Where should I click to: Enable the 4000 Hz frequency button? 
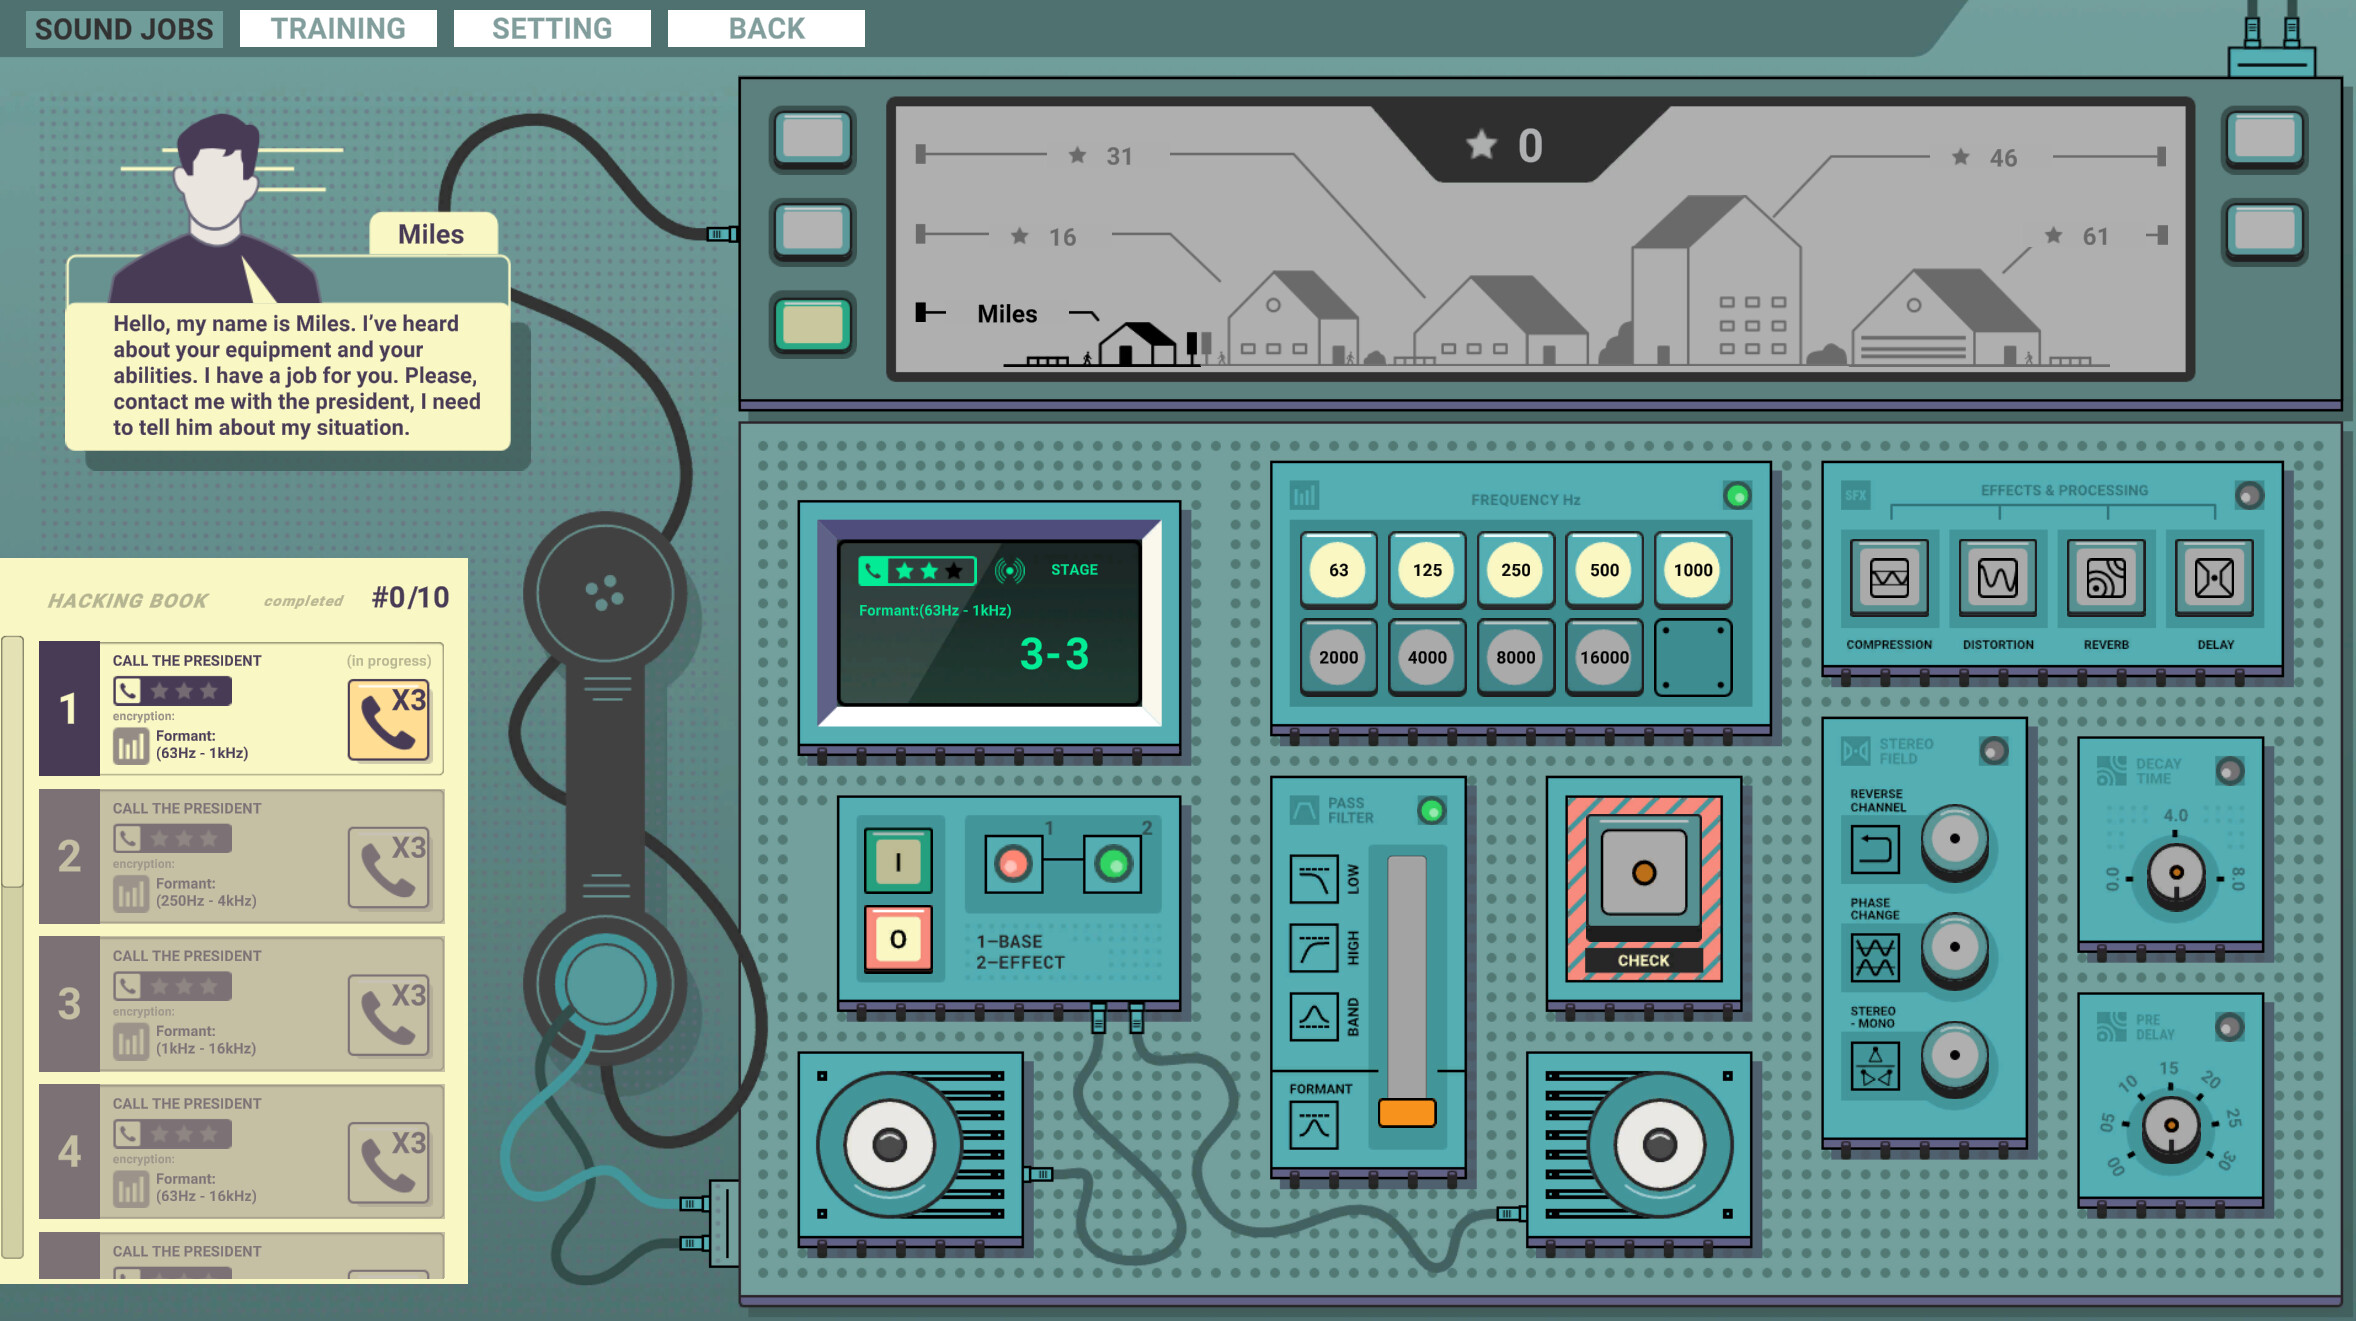[1427, 657]
